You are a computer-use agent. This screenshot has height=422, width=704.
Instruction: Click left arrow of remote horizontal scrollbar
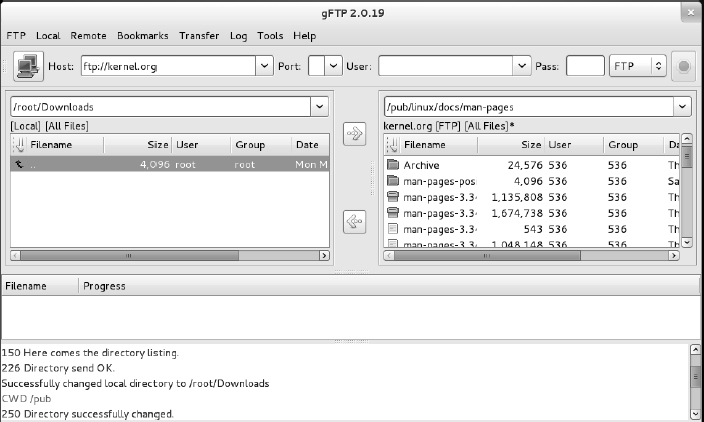point(389,255)
